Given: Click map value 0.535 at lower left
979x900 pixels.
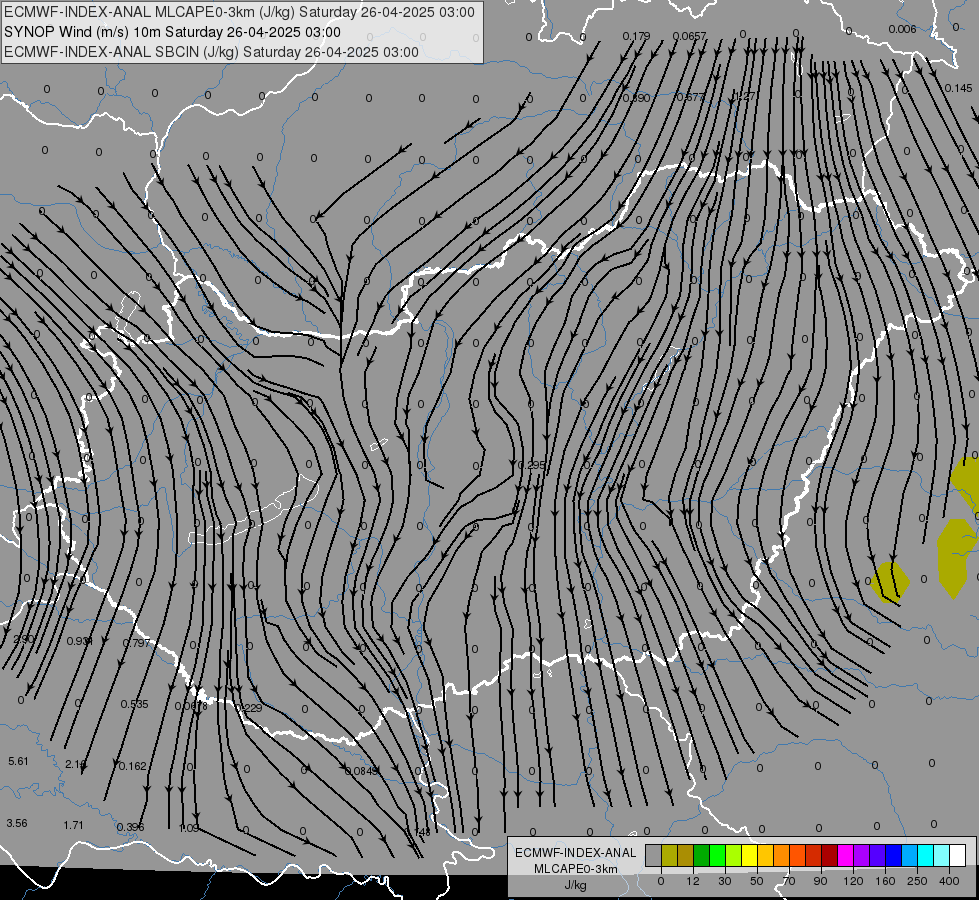Looking at the screenshot, I should tap(134, 704).
